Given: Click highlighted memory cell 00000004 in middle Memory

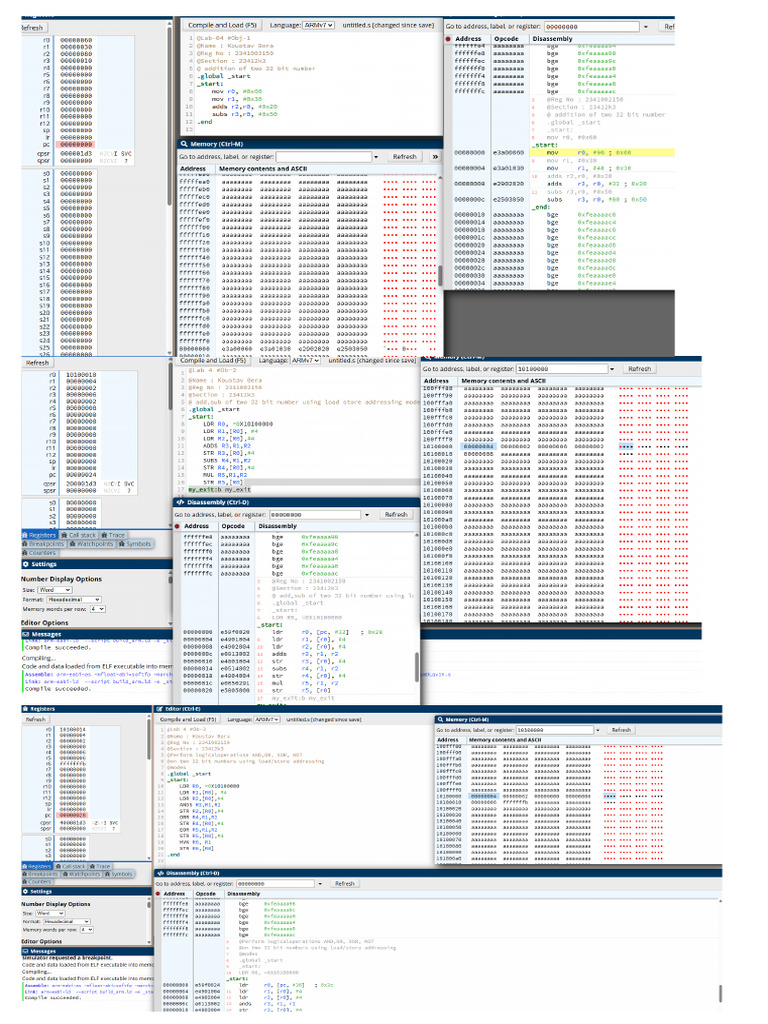Looking at the screenshot, I should point(479,447).
